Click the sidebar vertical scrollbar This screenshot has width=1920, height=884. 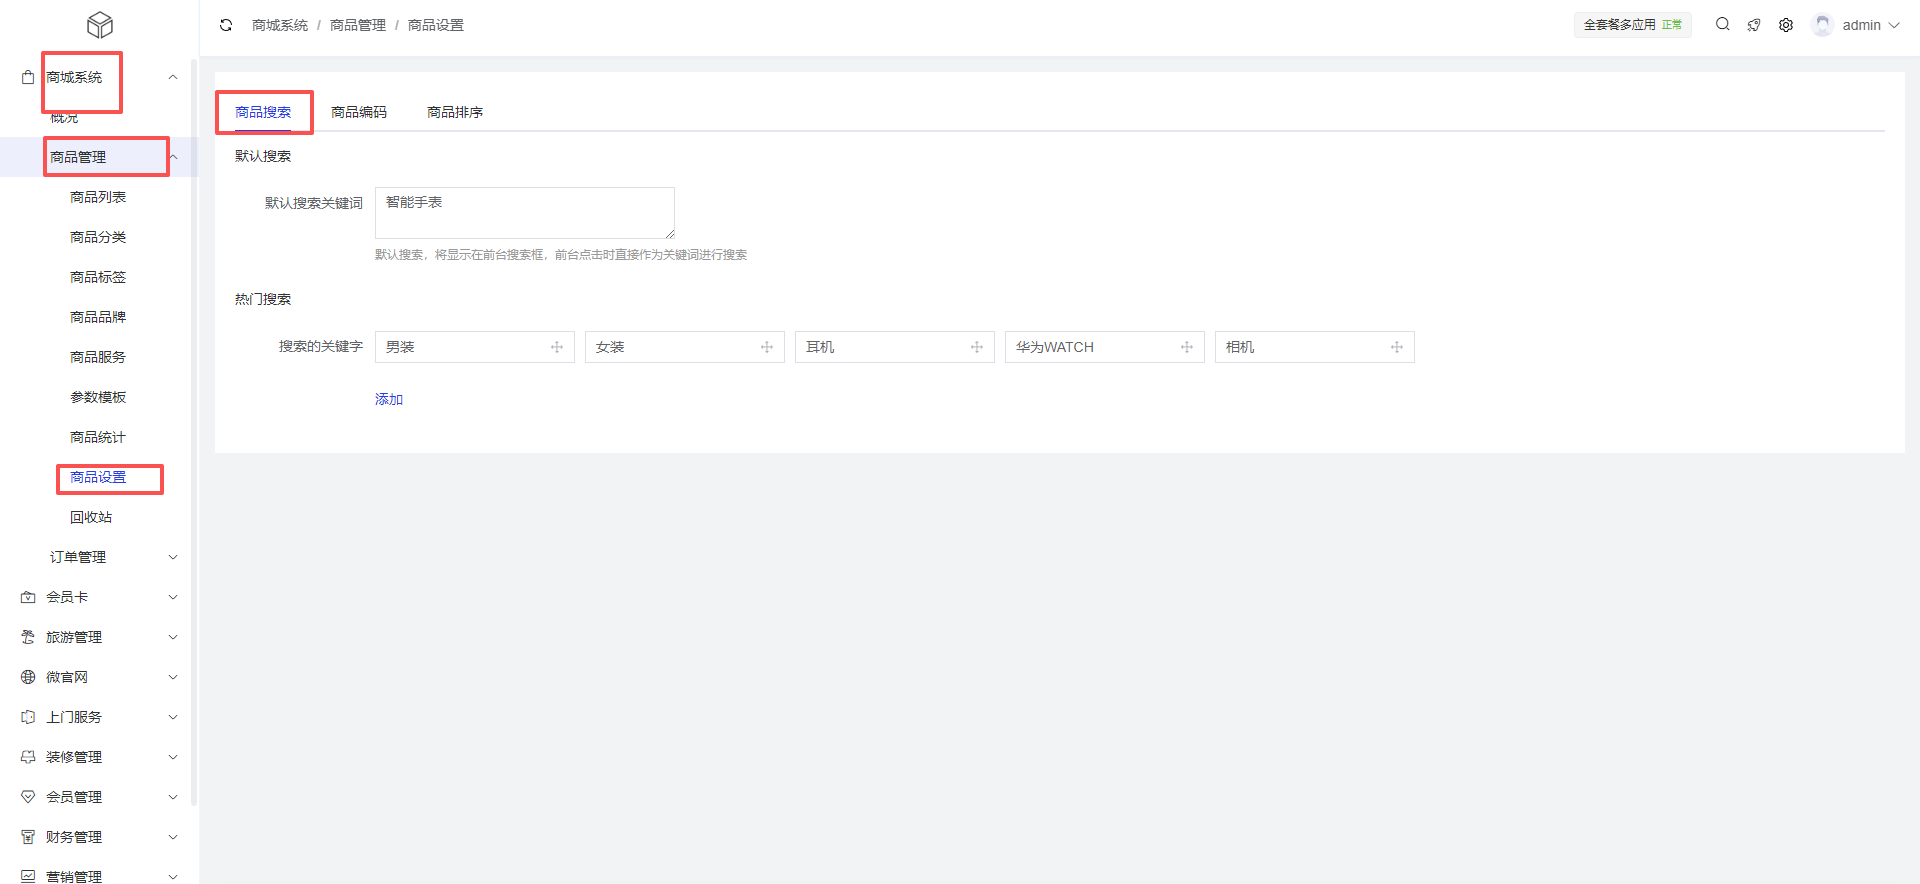(194, 432)
